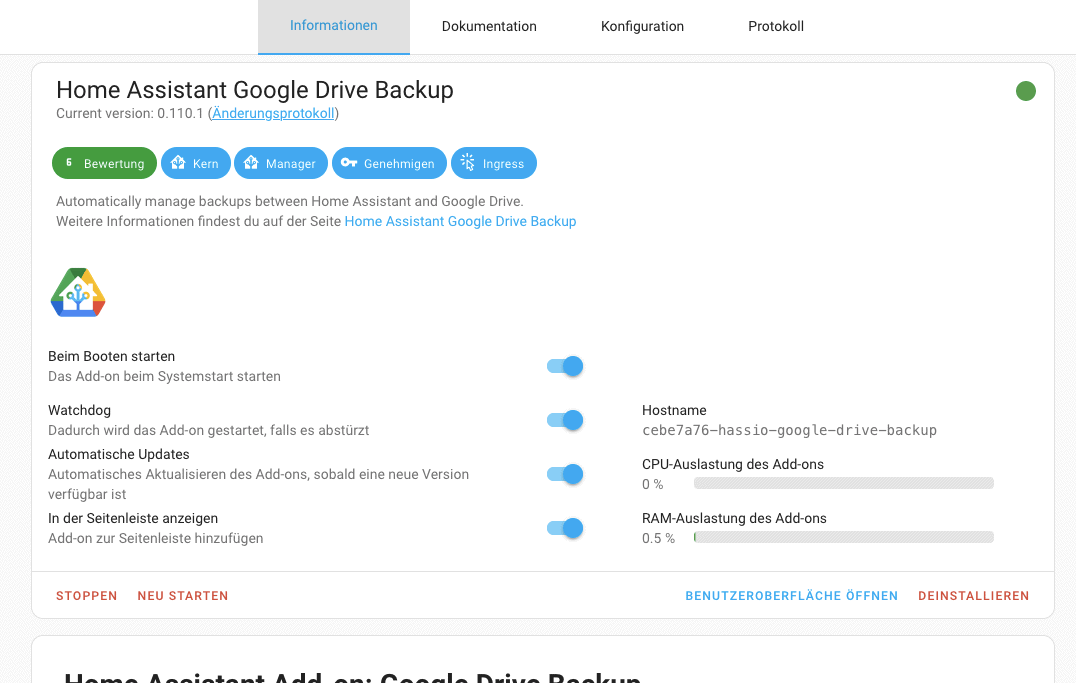Click the Kern chip with house icon
Screen dimensions: 1076x683
(x=196, y=163)
